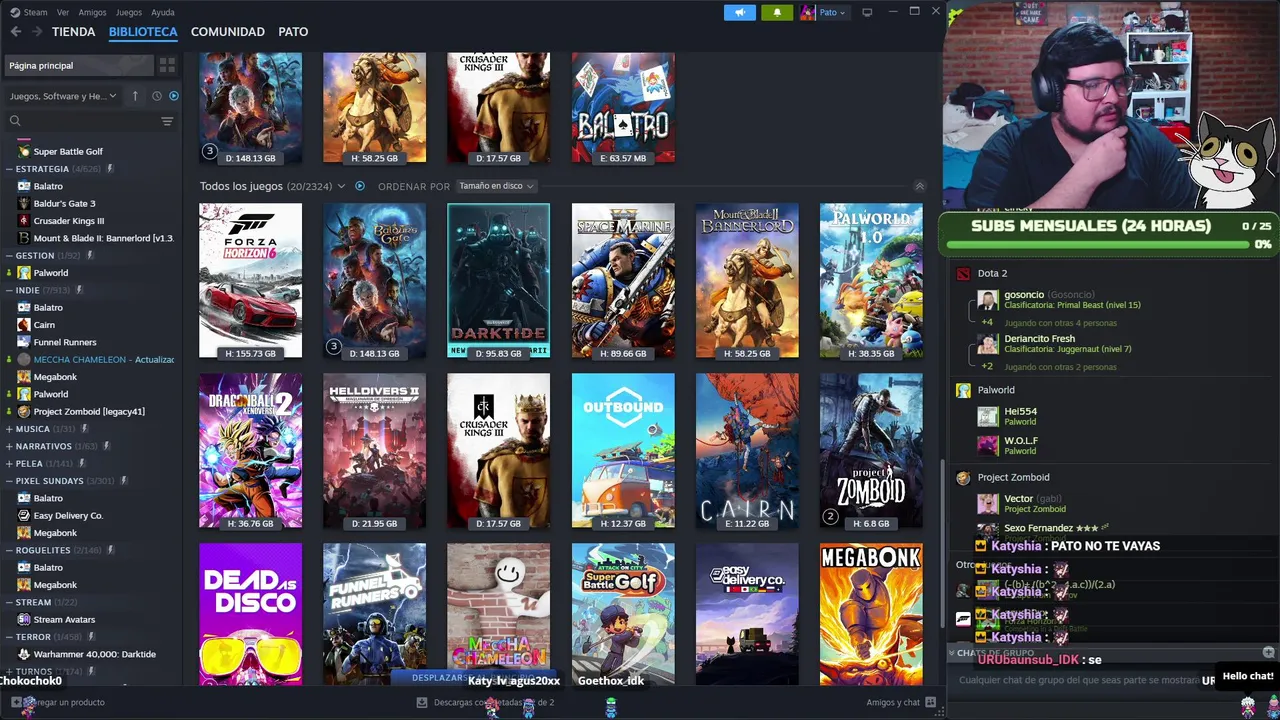Toggle ready-to-play beside Todos los juegos
The image size is (1280, 720).
click(360, 186)
